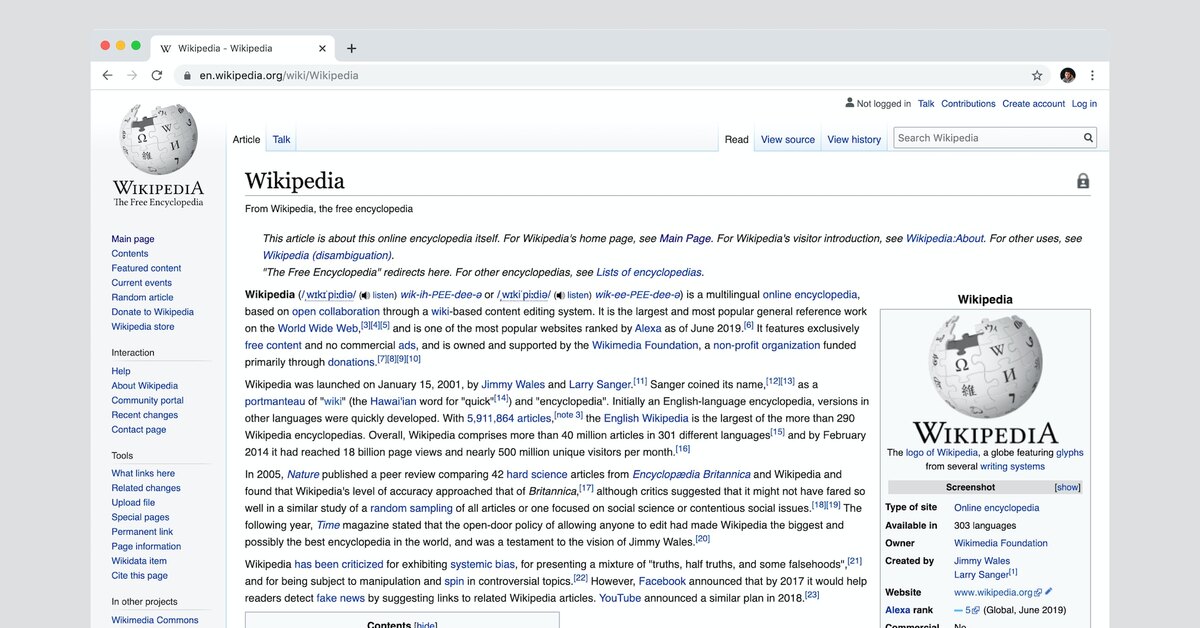Click the Wikipedia (disambiguation) link

pos(326,255)
